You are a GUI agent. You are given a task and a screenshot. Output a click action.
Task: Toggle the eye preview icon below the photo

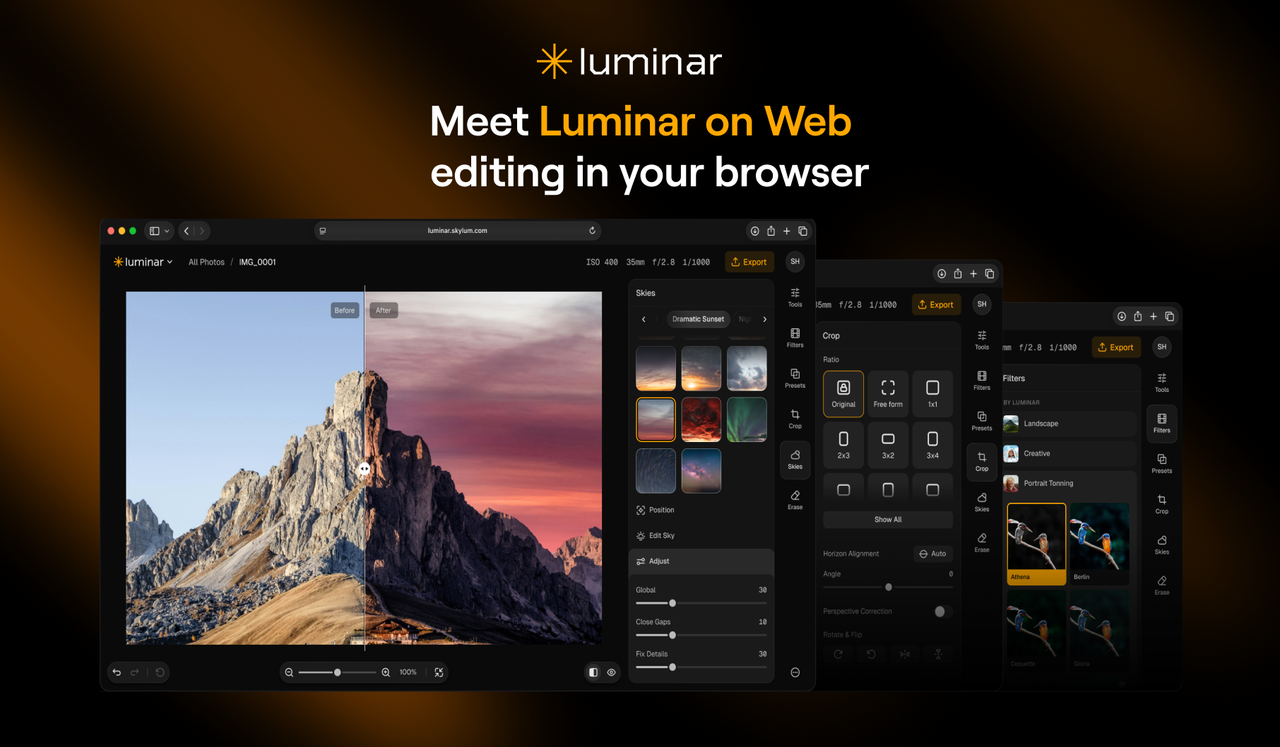tap(611, 673)
